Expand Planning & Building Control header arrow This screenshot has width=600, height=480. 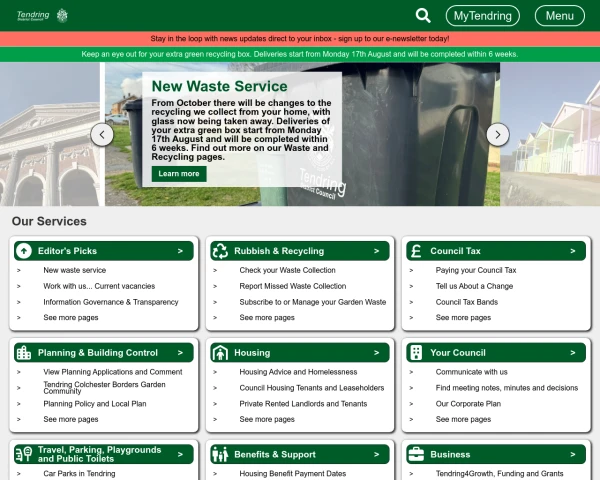[x=180, y=353]
